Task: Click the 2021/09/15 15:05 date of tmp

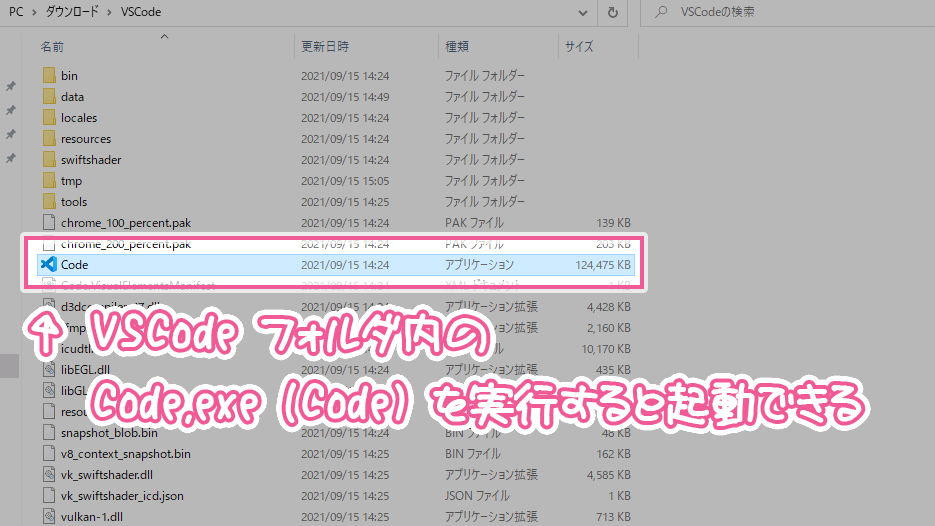Action: 345,181
